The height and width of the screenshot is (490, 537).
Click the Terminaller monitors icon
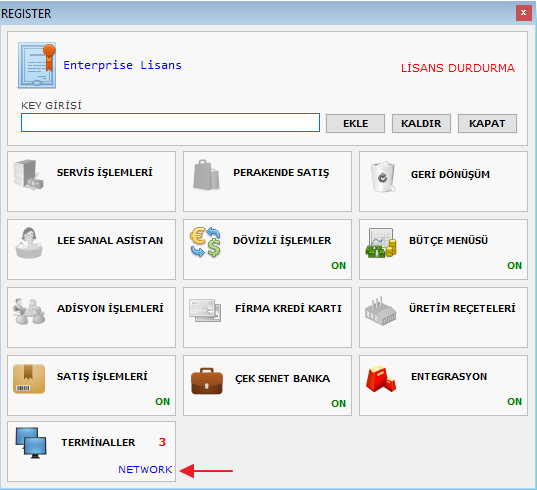point(31,443)
